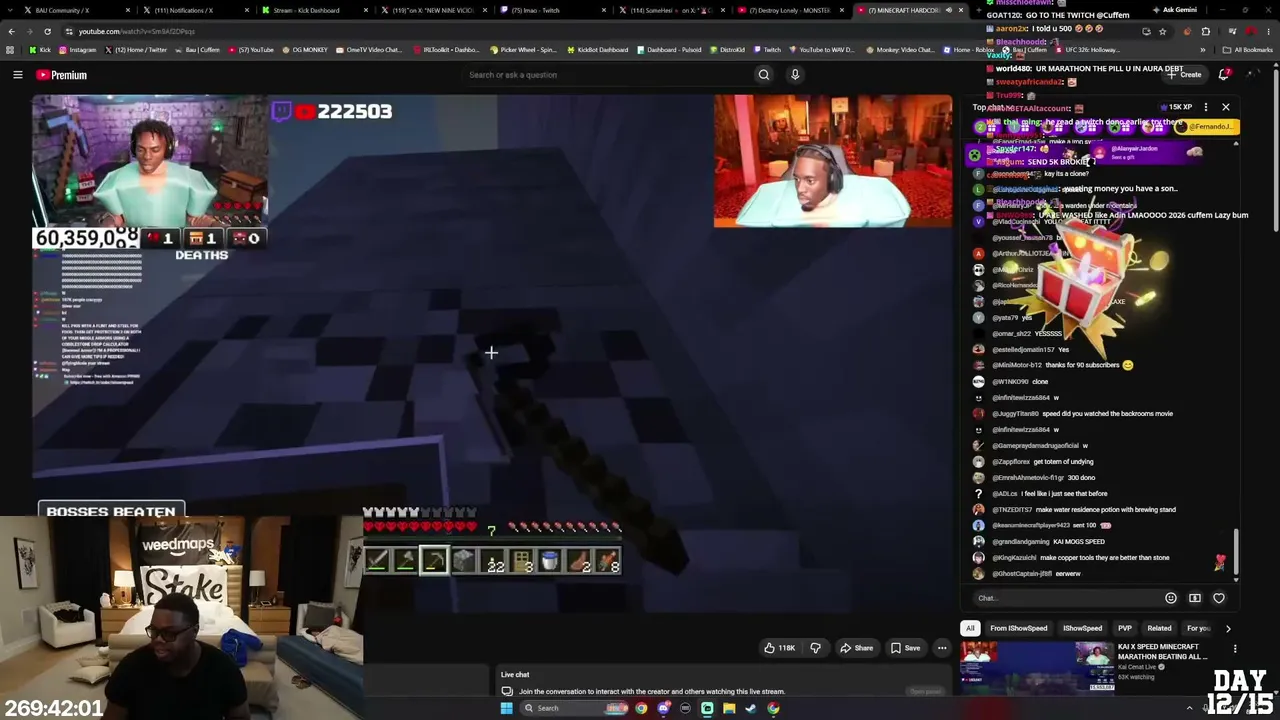This screenshot has height=720, width=1280.
Task: Open the Picker Wheel bookmark
Action: coord(523,50)
